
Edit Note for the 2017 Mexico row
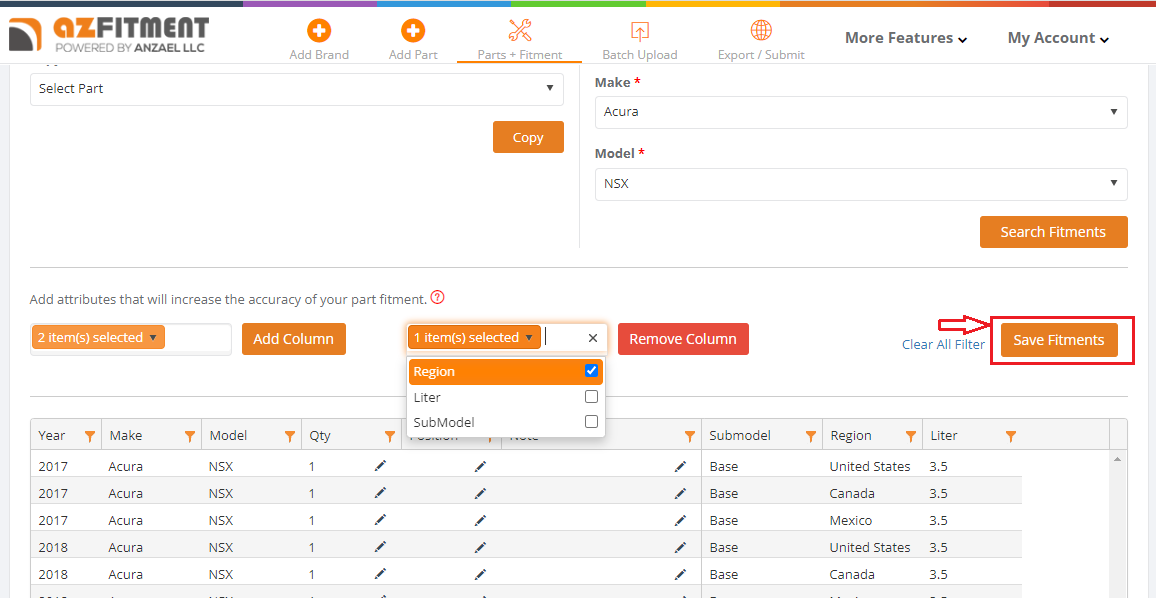pos(680,521)
